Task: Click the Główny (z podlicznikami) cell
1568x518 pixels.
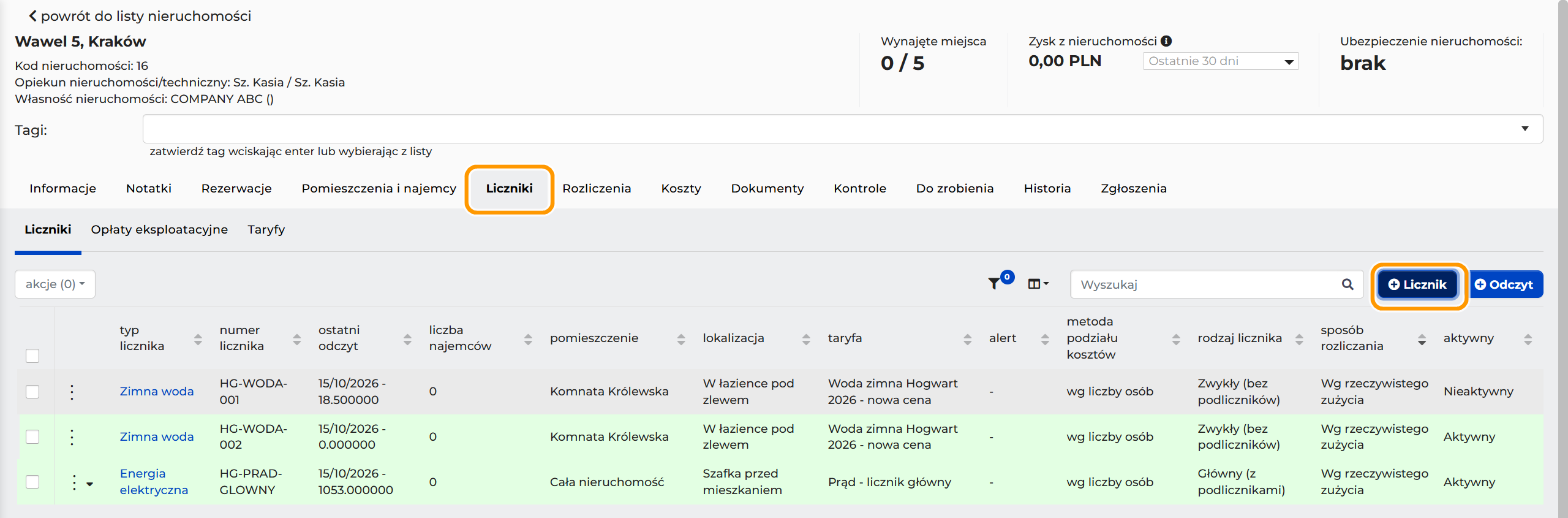Action: click(x=1241, y=482)
